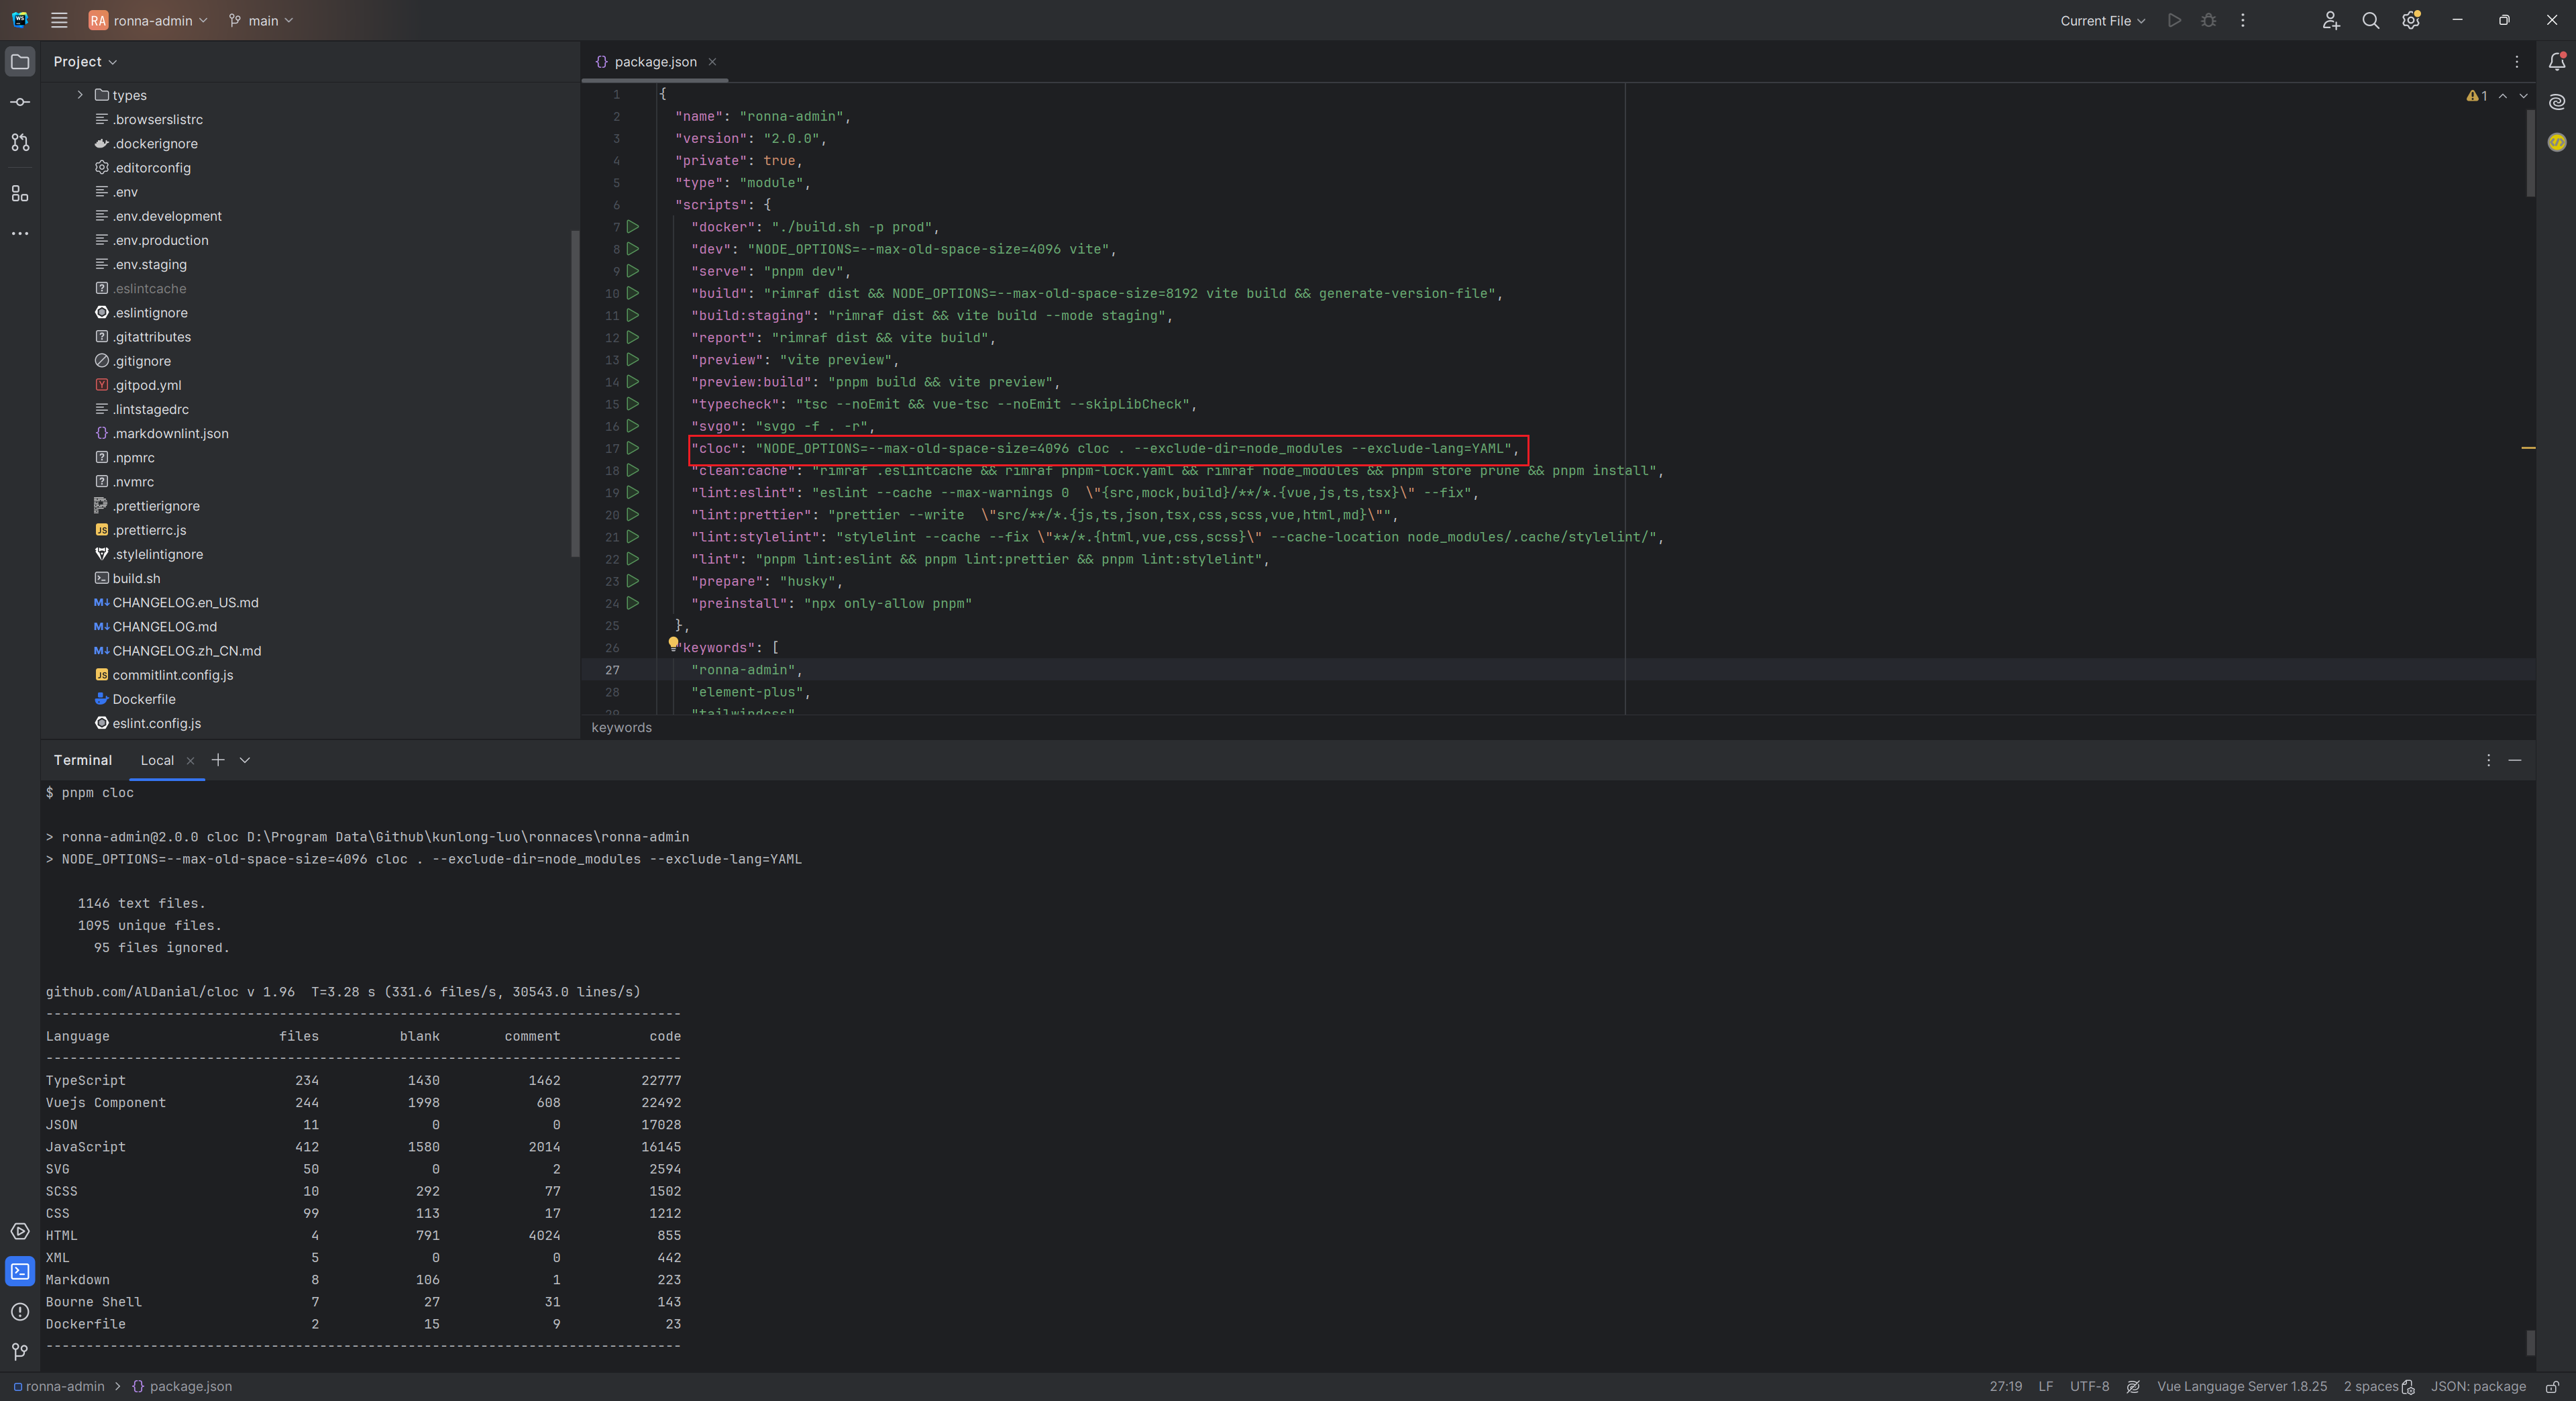
Task: Open the Services tool window
Action: click(20, 1231)
